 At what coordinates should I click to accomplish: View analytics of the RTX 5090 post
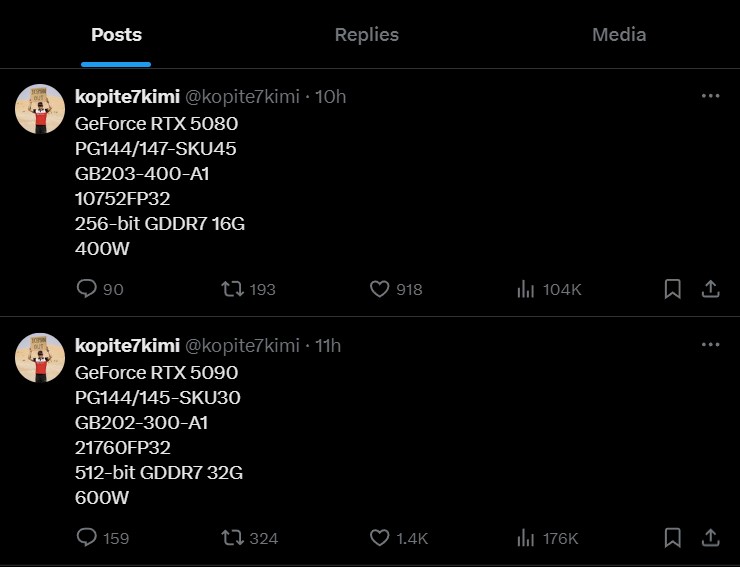tap(525, 538)
